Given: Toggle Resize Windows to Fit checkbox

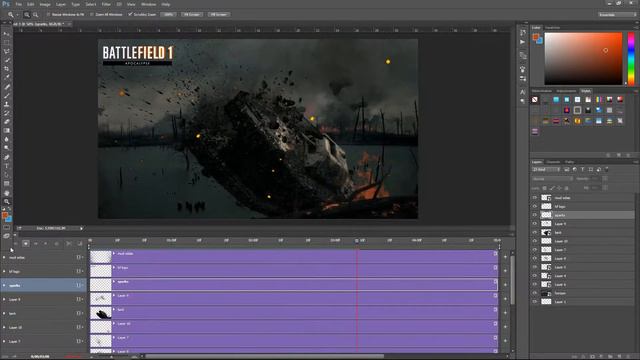Looking at the screenshot, I should click(48, 15).
